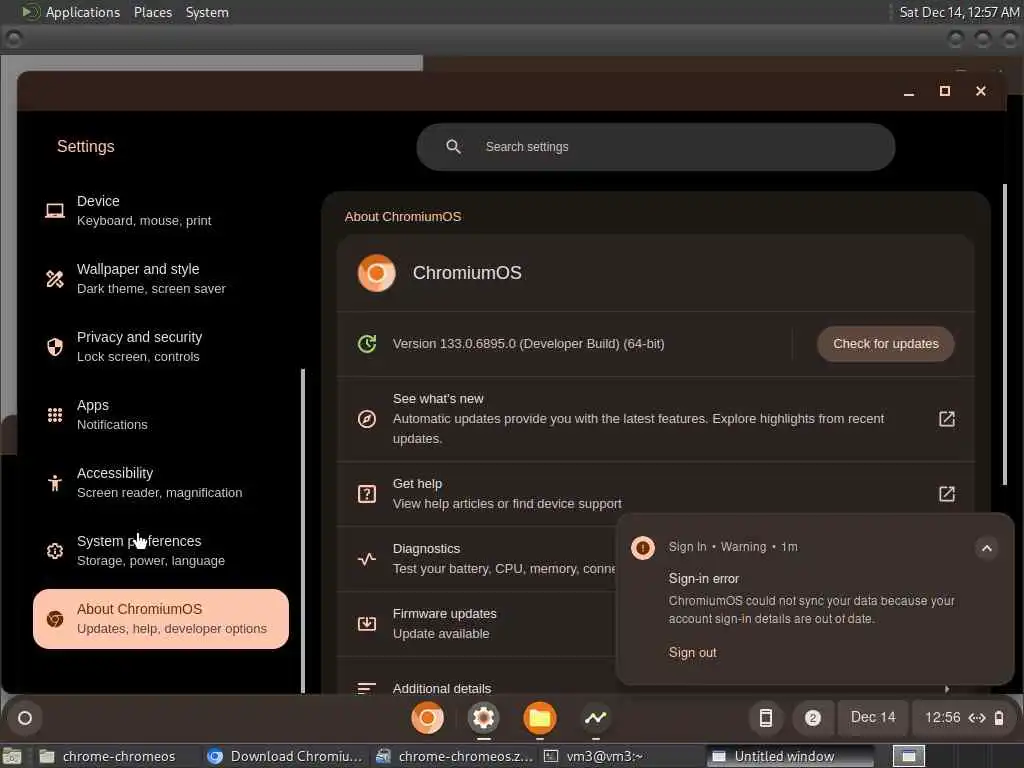Open Accessibility settings section
This screenshot has width=1024, height=768.
(161, 482)
